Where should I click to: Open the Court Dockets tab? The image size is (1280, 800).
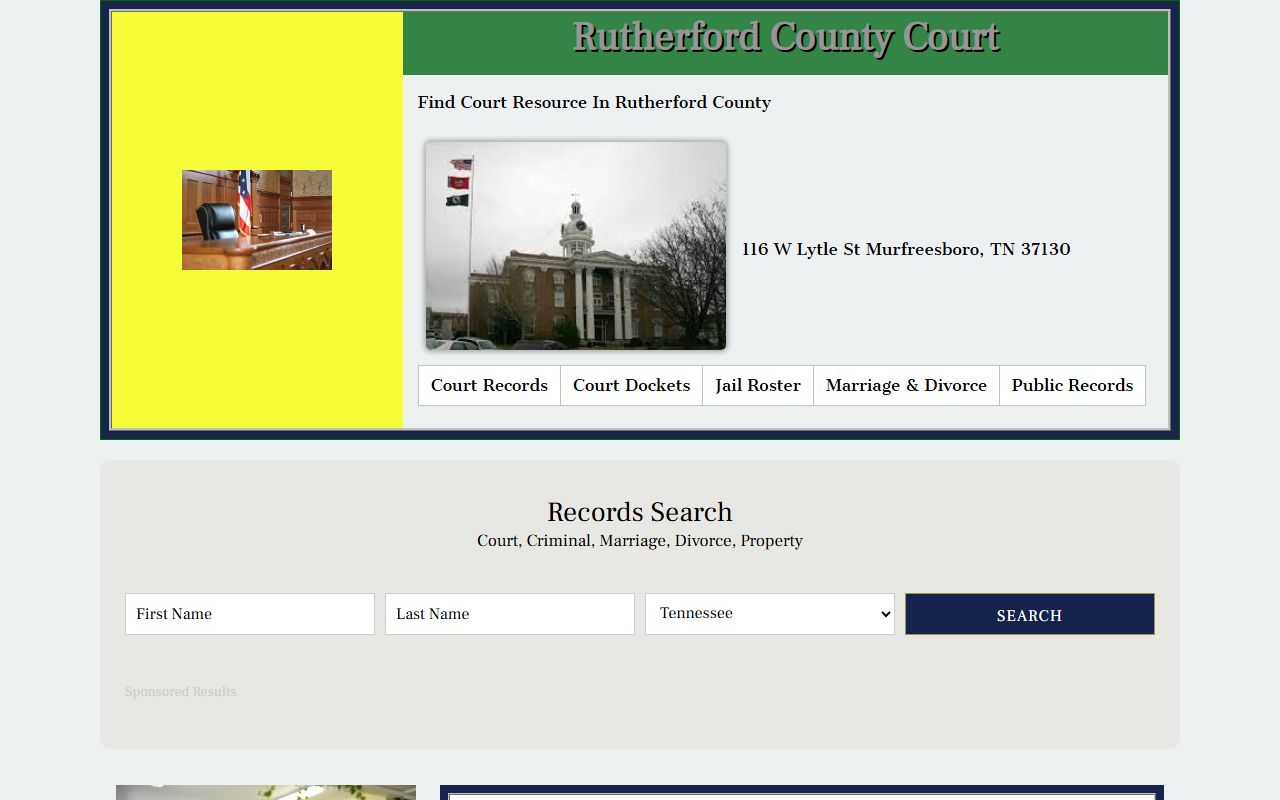point(631,385)
